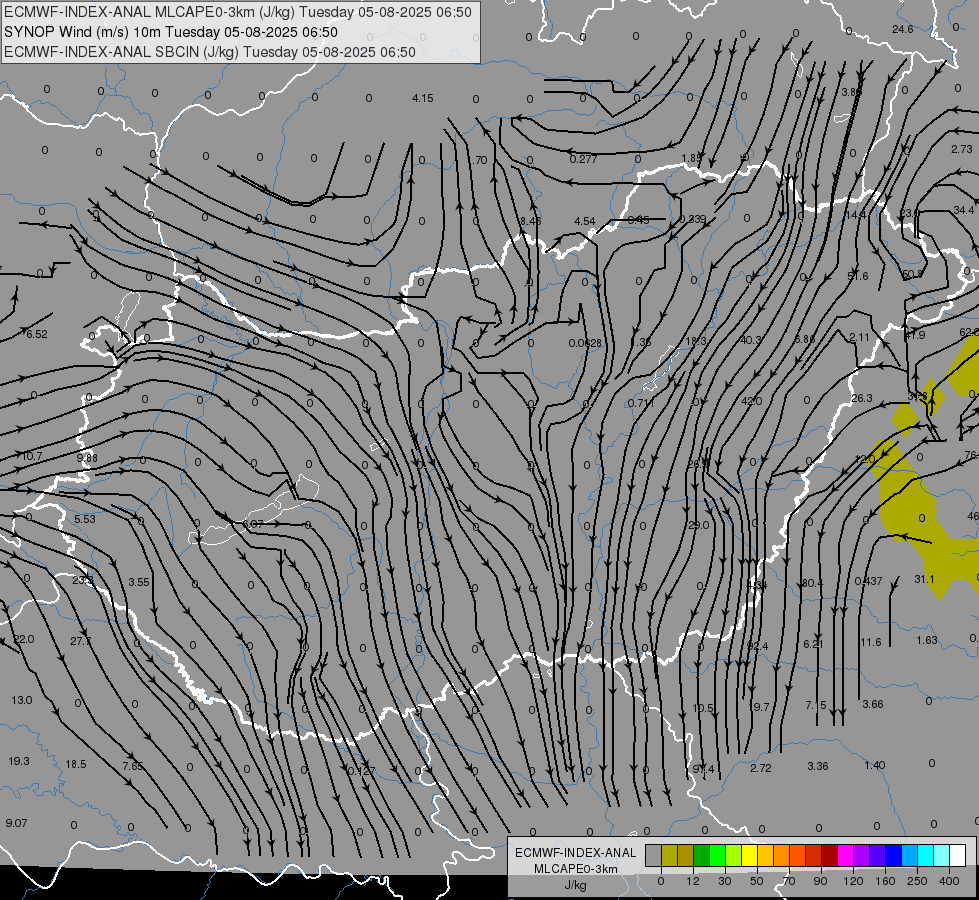Image resolution: width=979 pixels, height=900 pixels.
Task: Select the map value 19.3
Action: (19, 761)
